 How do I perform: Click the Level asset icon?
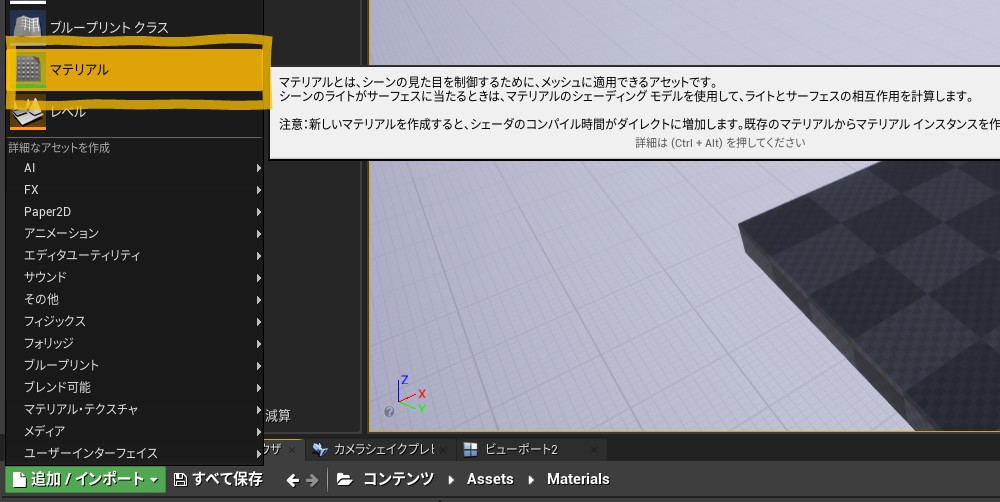28,112
